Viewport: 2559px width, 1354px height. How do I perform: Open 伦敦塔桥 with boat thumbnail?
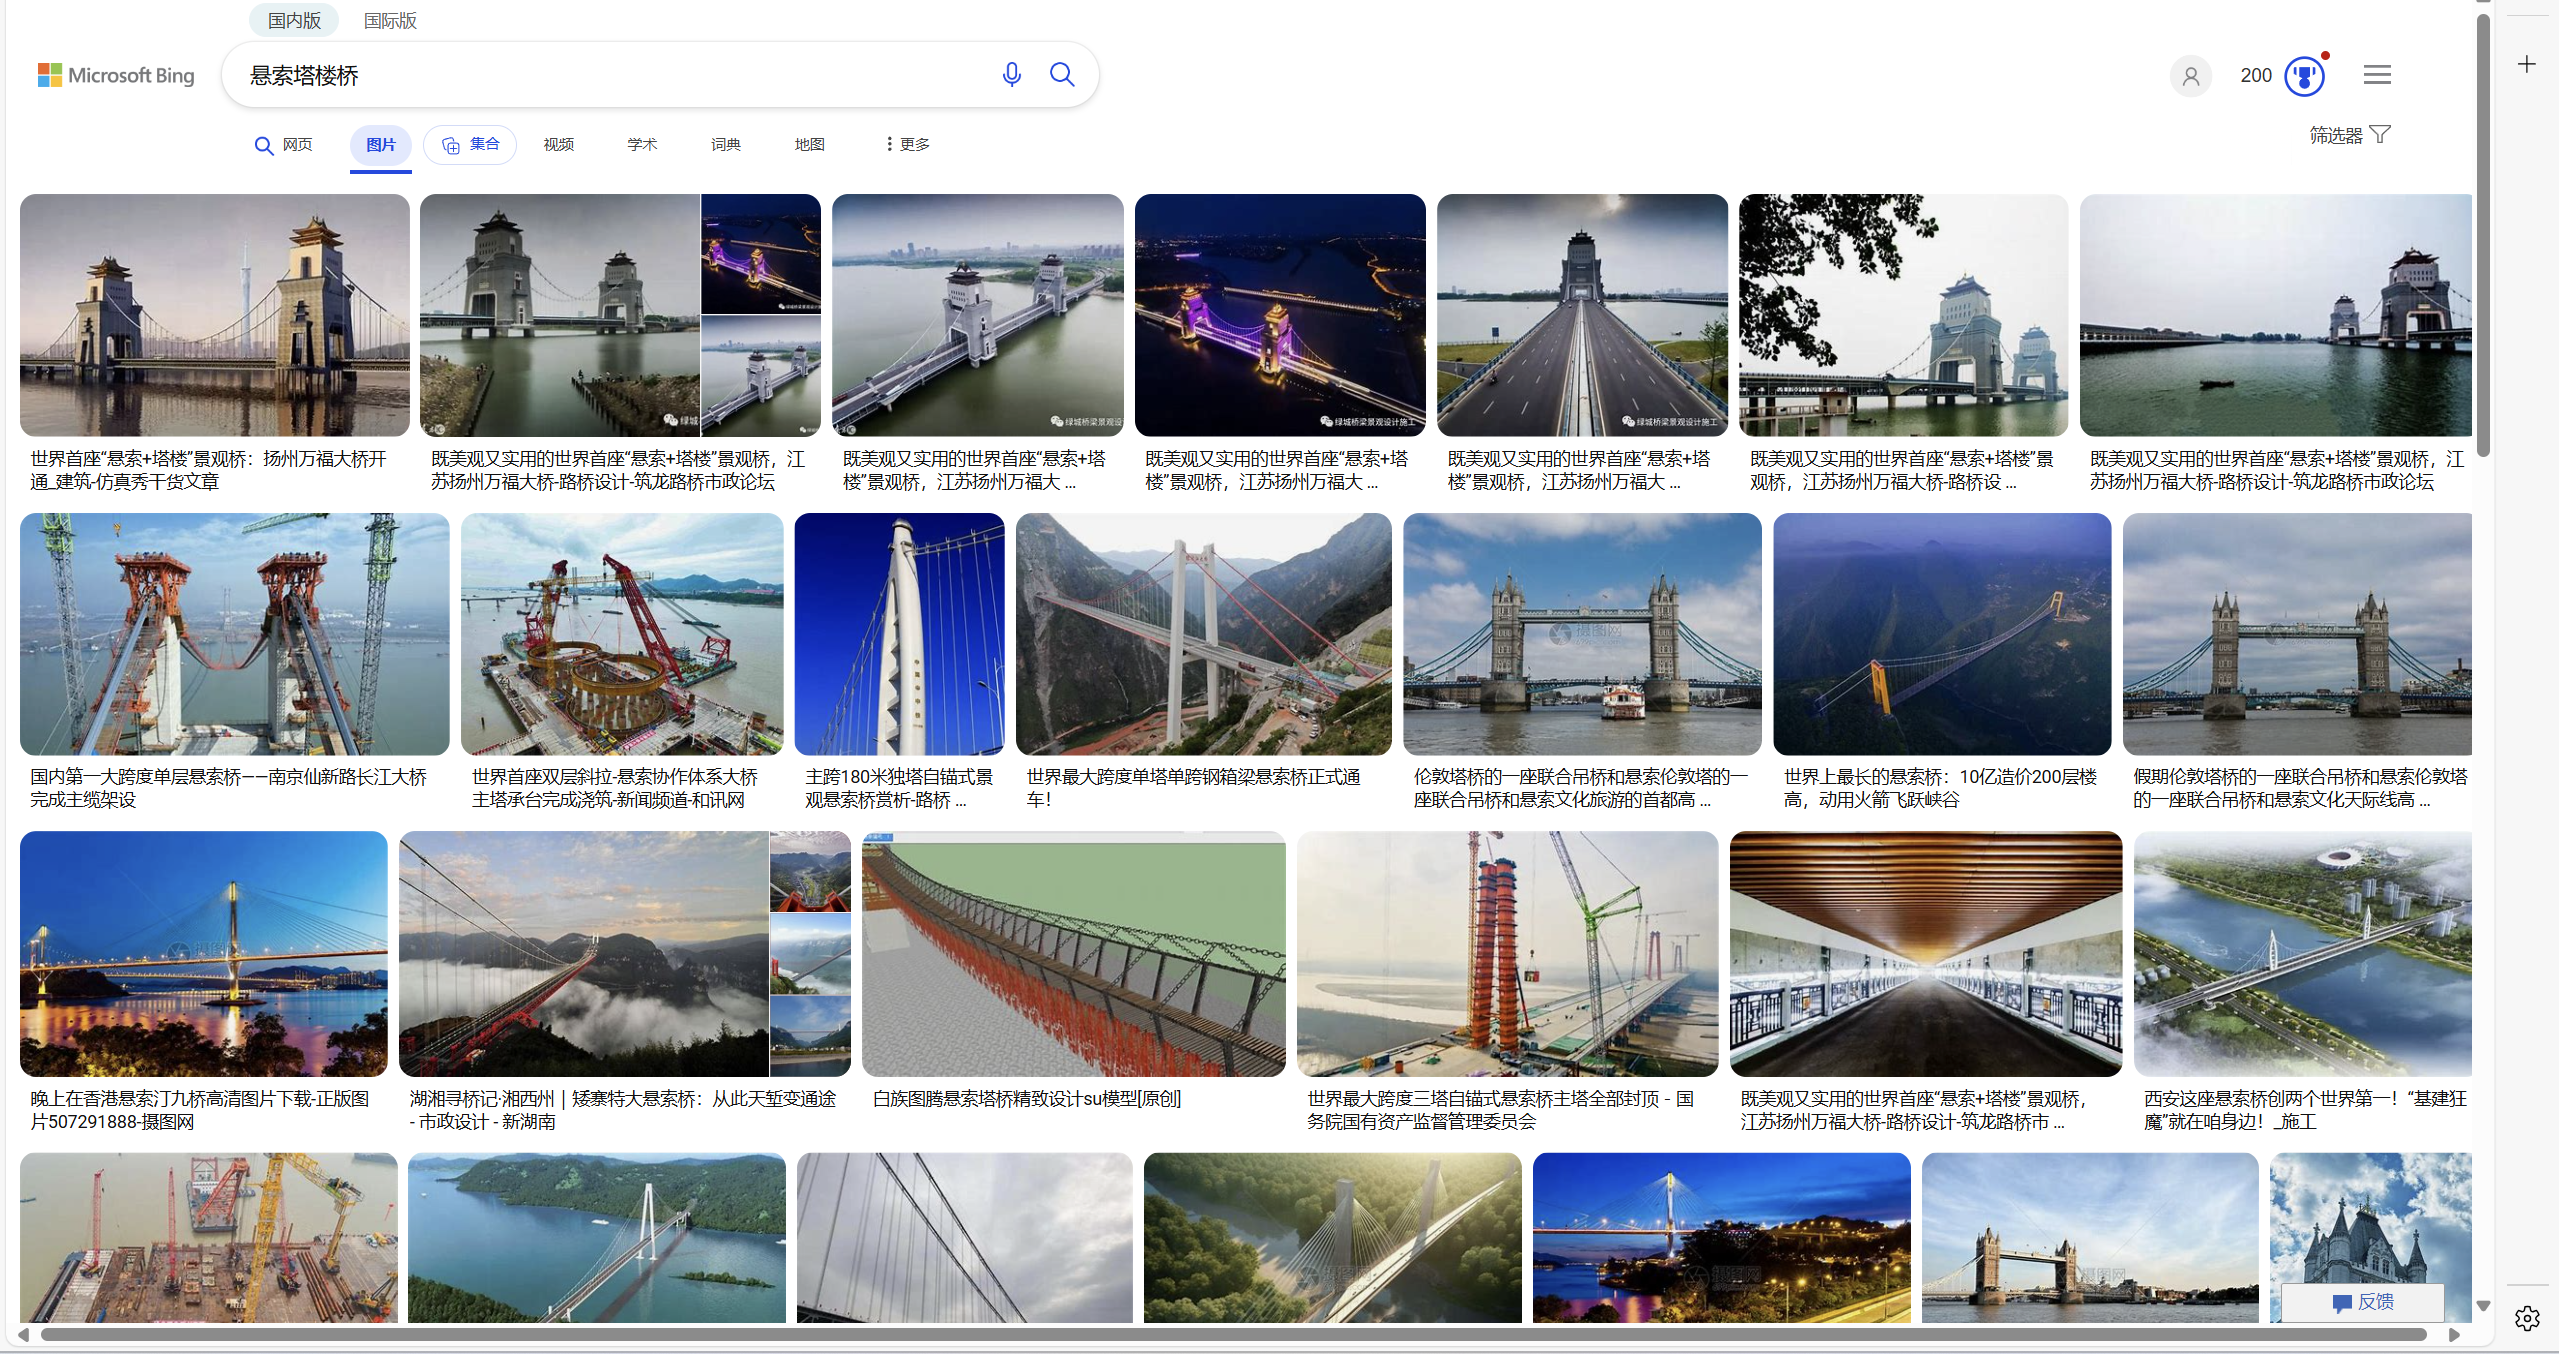1582,634
